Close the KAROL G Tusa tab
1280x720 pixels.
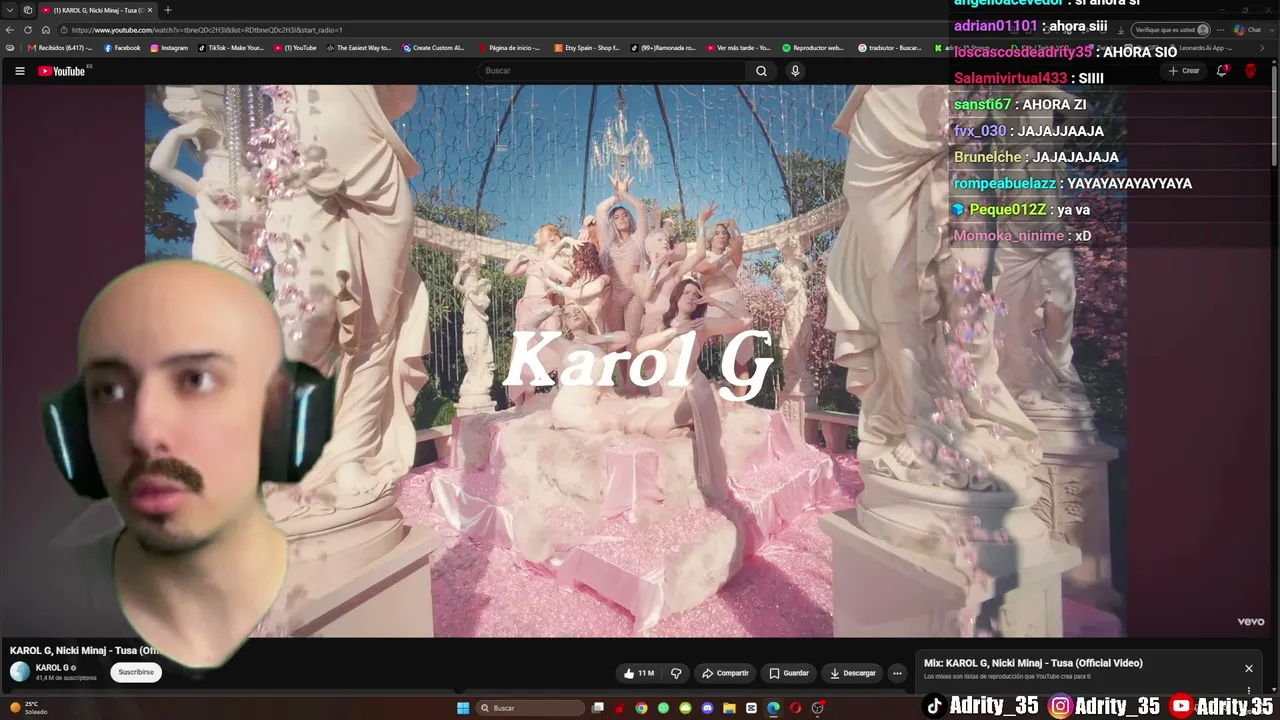coord(149,10)
